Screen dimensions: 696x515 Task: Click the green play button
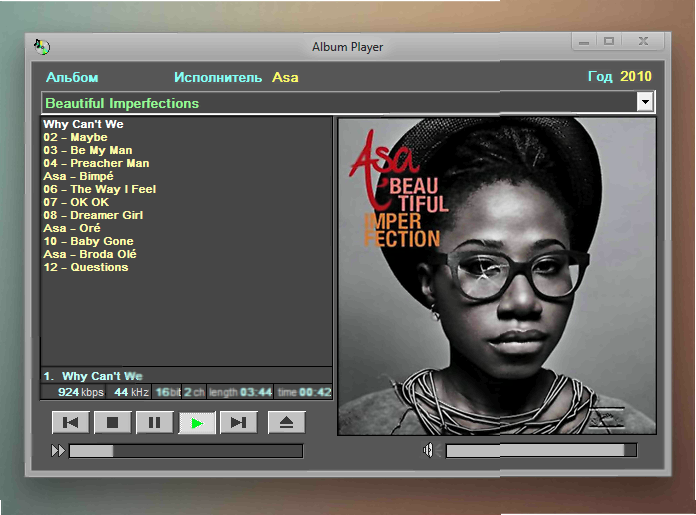click(197, 423)
